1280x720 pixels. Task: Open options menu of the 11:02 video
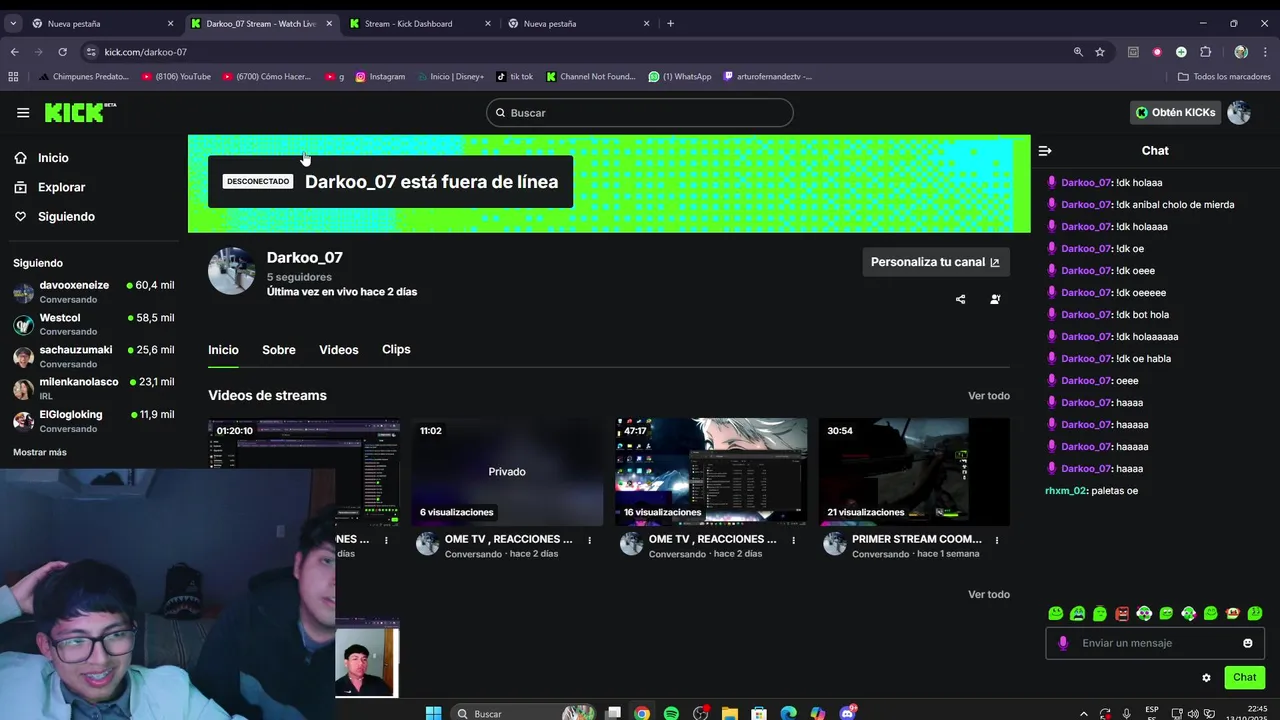point(590,540)
